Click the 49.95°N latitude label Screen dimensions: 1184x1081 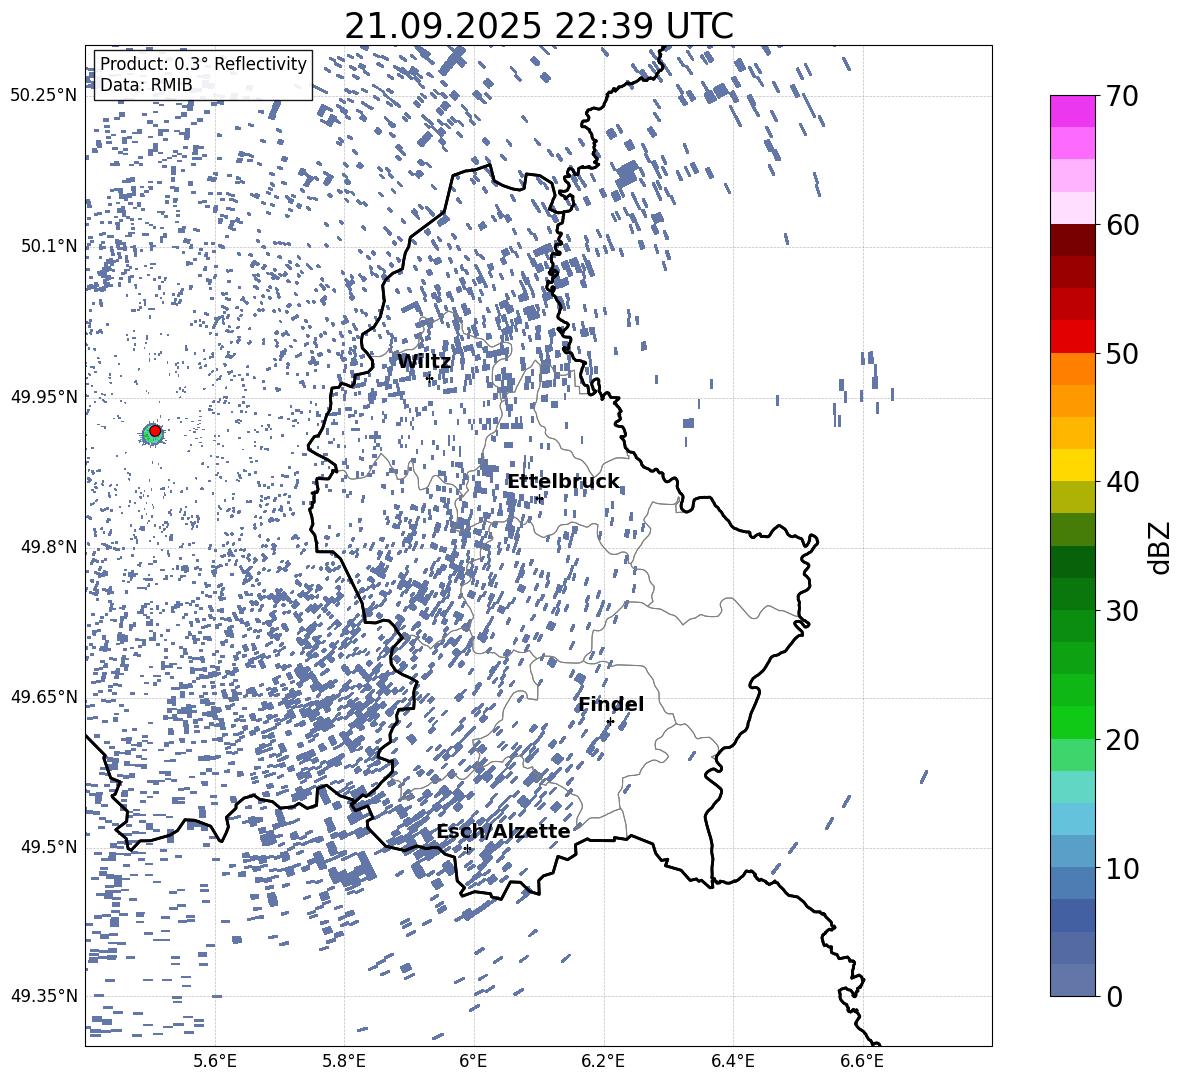click(44, 396)
